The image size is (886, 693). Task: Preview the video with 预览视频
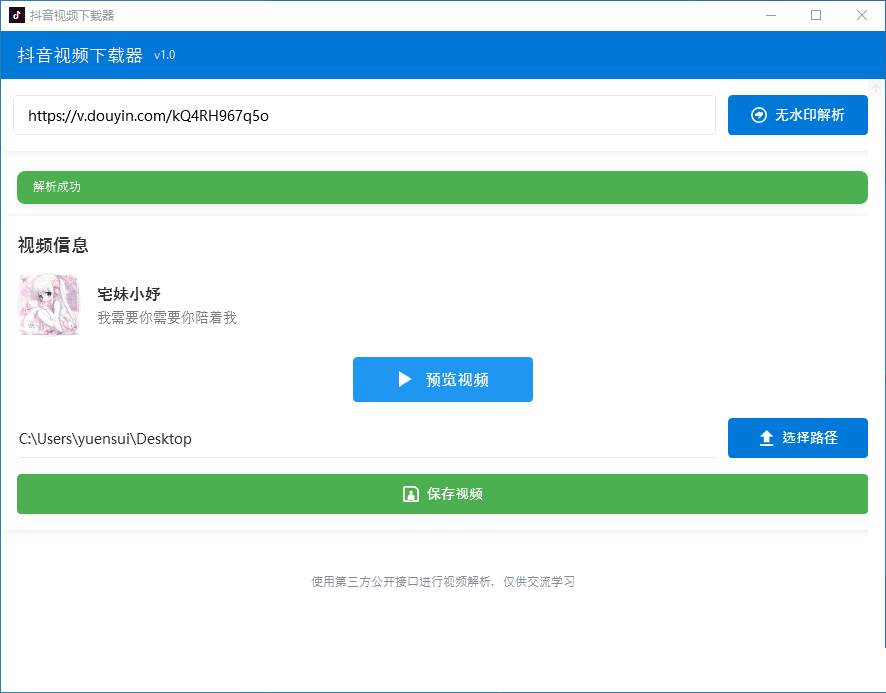tap(443, 379)
